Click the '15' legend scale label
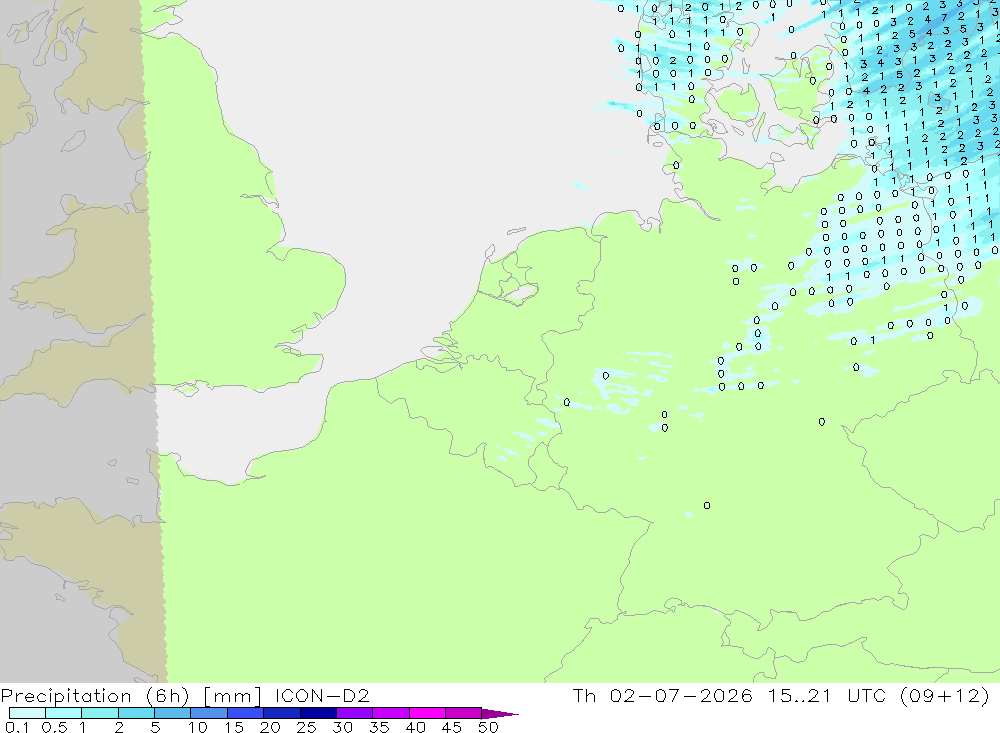 tap(234, 727)
